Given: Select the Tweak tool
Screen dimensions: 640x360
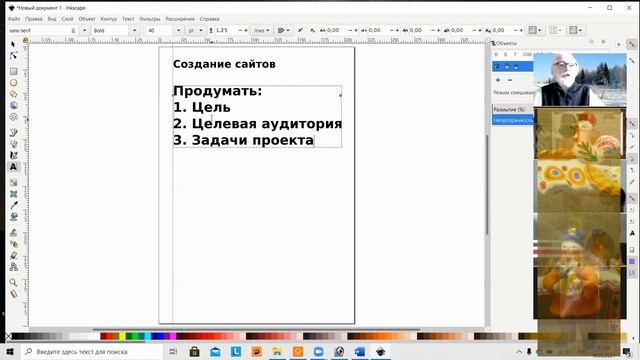Looking at the screenshot, I should pyautogui.click(x=13, y=233).
